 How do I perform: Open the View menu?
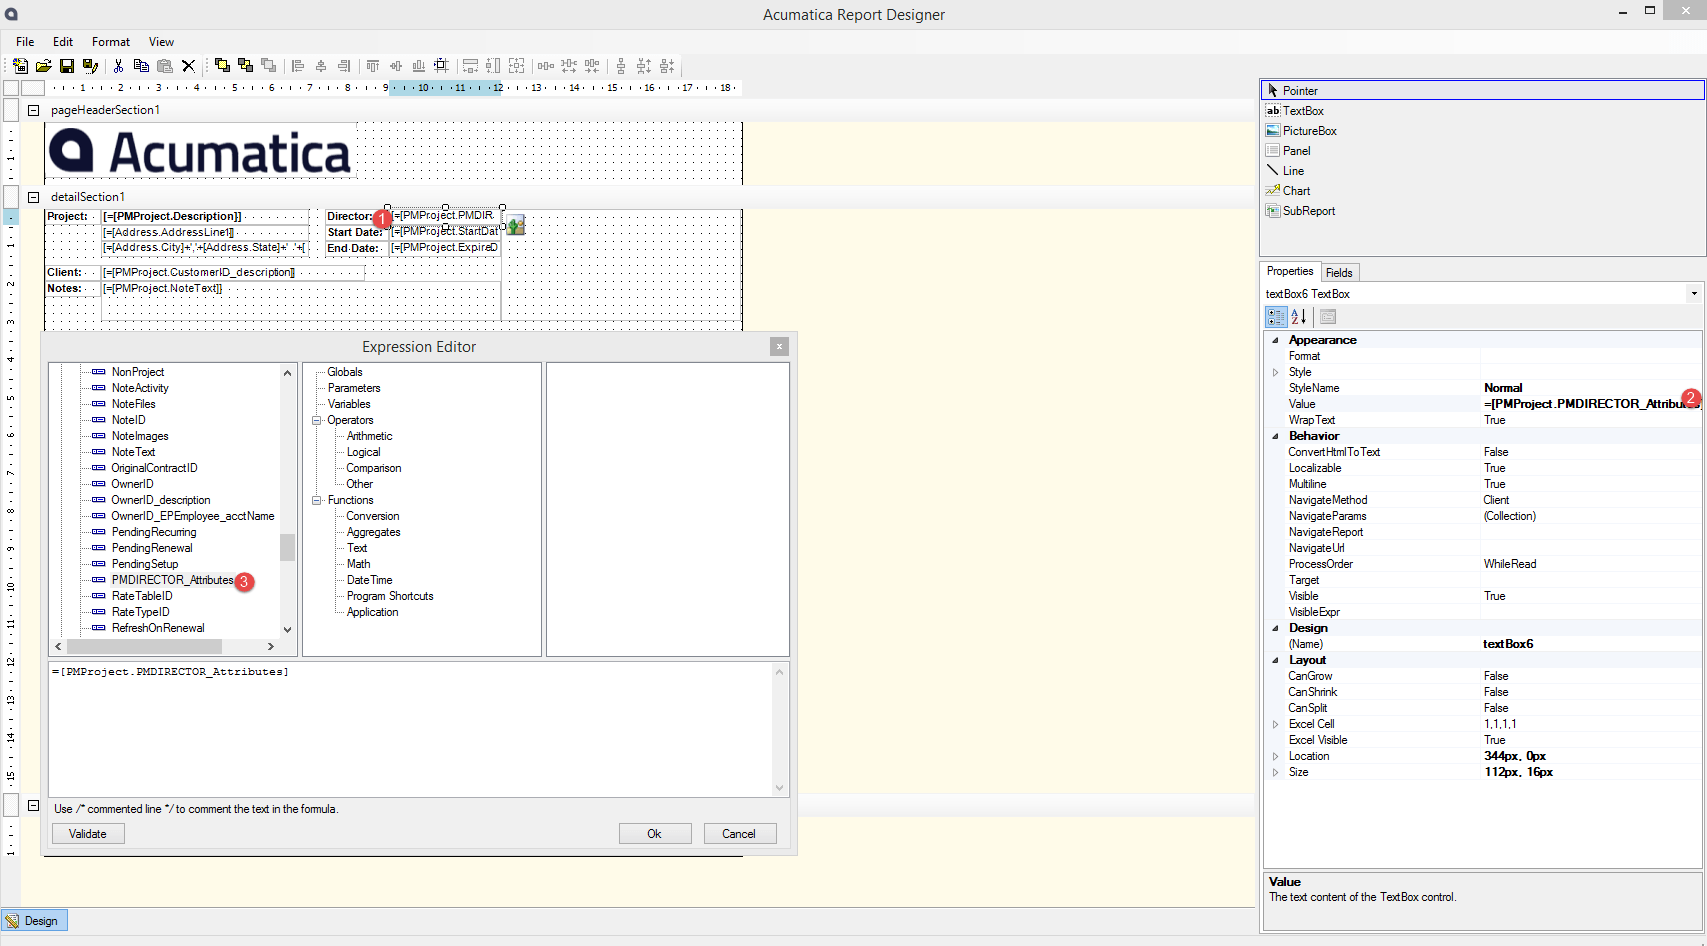pos(161,42)
